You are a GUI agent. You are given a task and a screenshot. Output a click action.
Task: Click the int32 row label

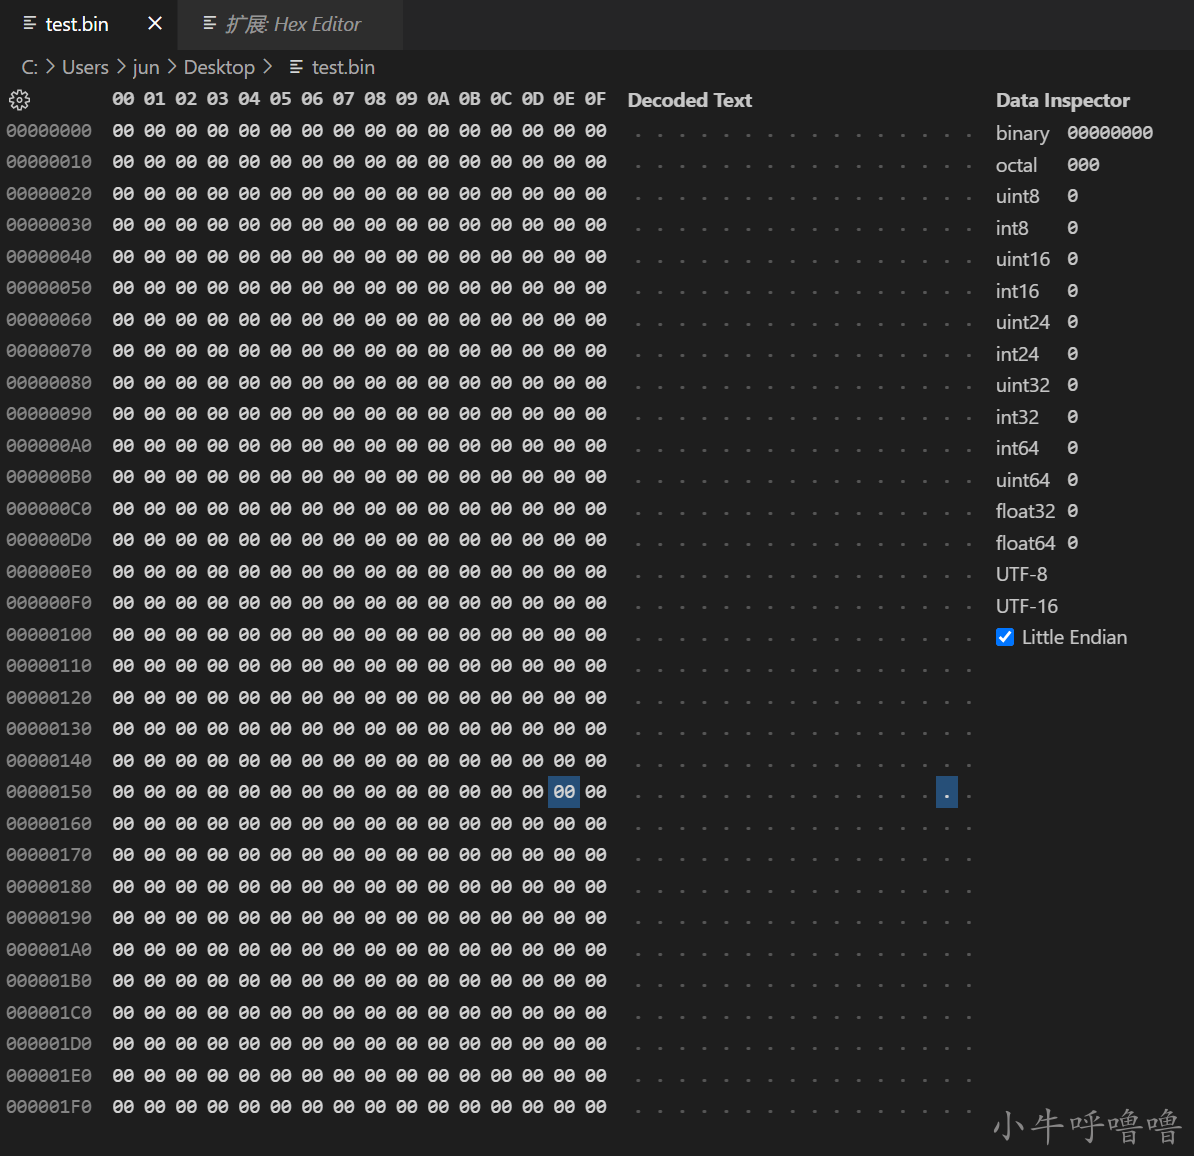tap(1017, 417)
